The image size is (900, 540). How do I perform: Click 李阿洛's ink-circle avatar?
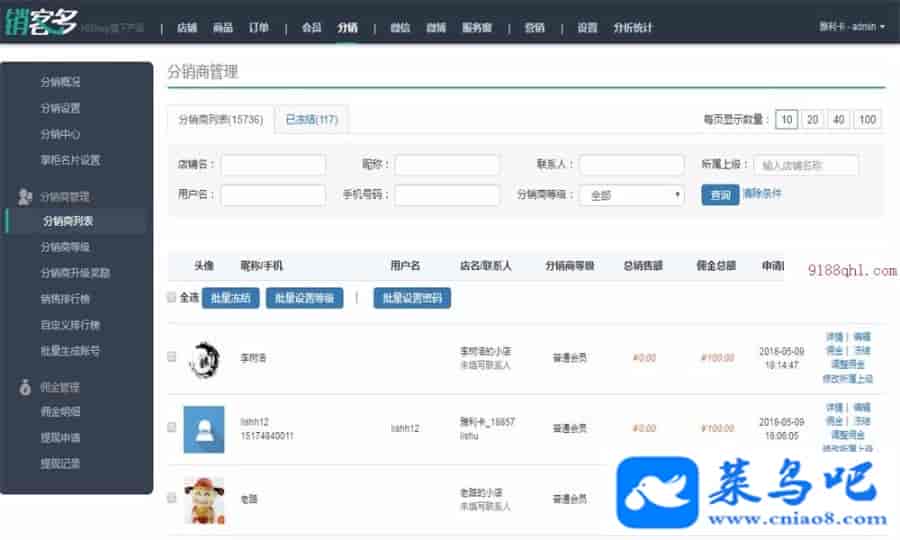click(204, 358)
